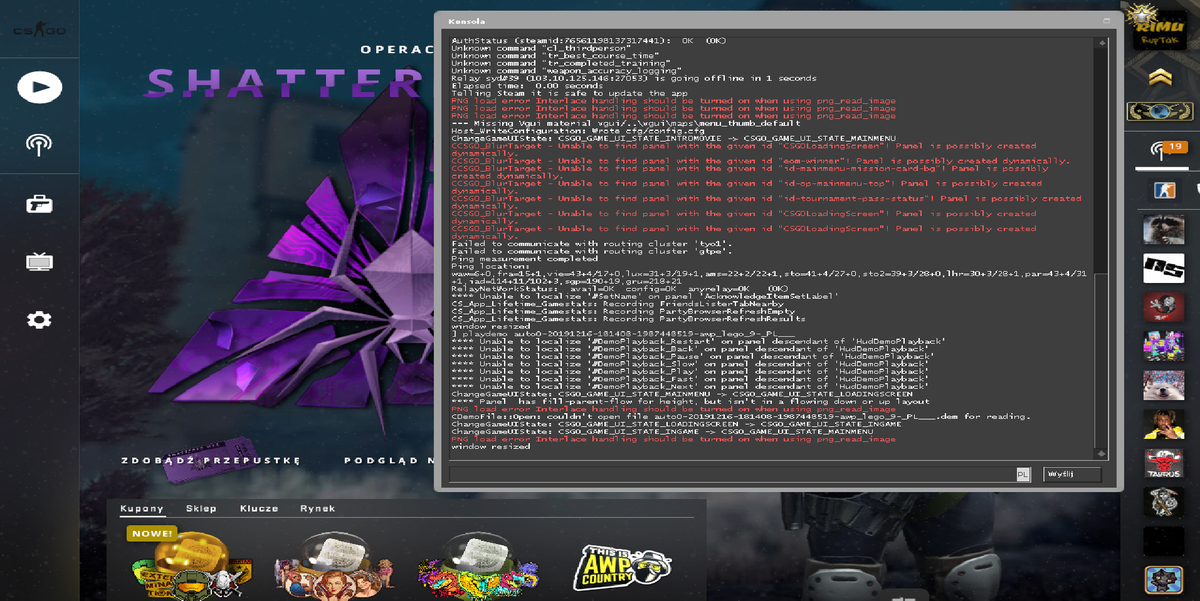Click the gold chevron rank icon
The height and width of the screenshot is (601, 1200).
[1160, 77]
